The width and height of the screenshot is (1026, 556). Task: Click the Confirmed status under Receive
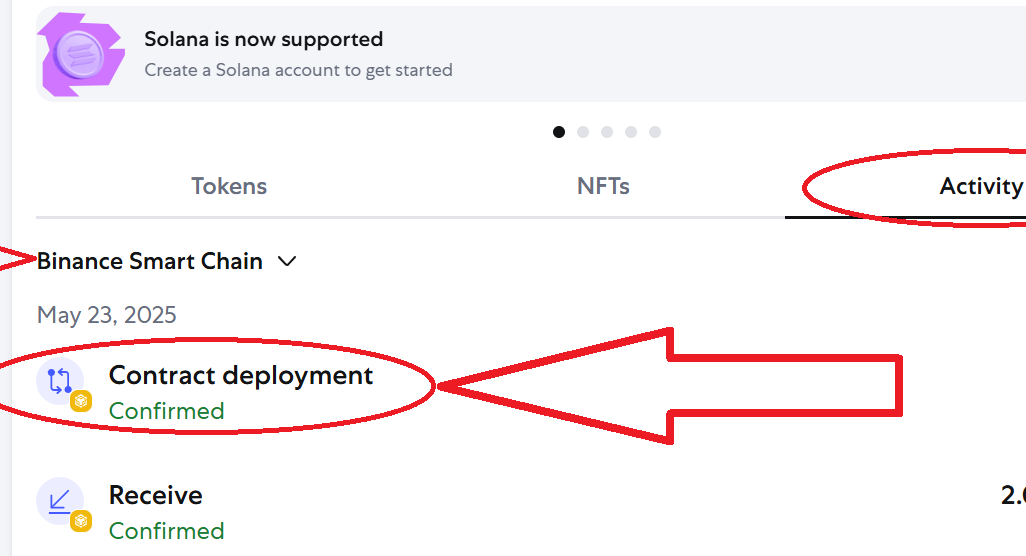(166, 530)
